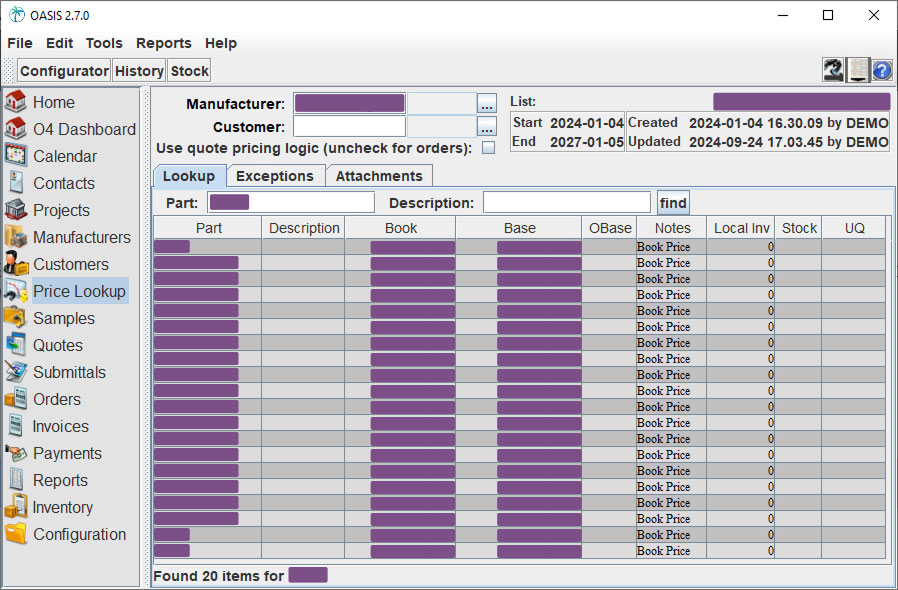This screenshot has height=590, width=898.
Task: Go to Manufacturers in the sidebar
Action: click(81, 237)
